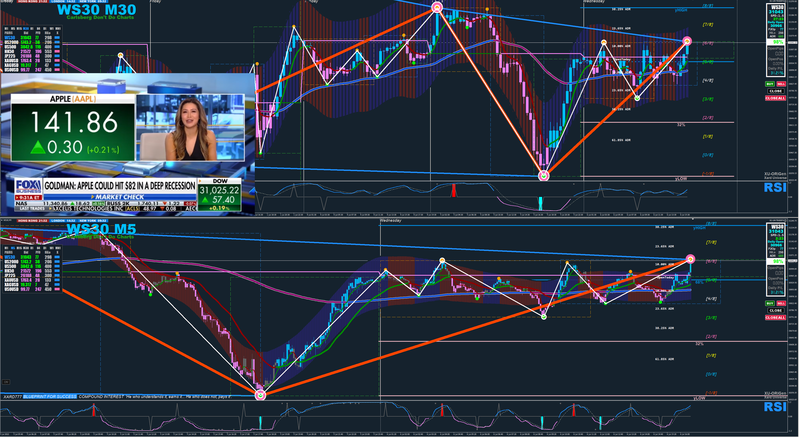Viewport: 799px width, 437px height.
Task: Click the WS30 M30 chart title
Action: 97,9
